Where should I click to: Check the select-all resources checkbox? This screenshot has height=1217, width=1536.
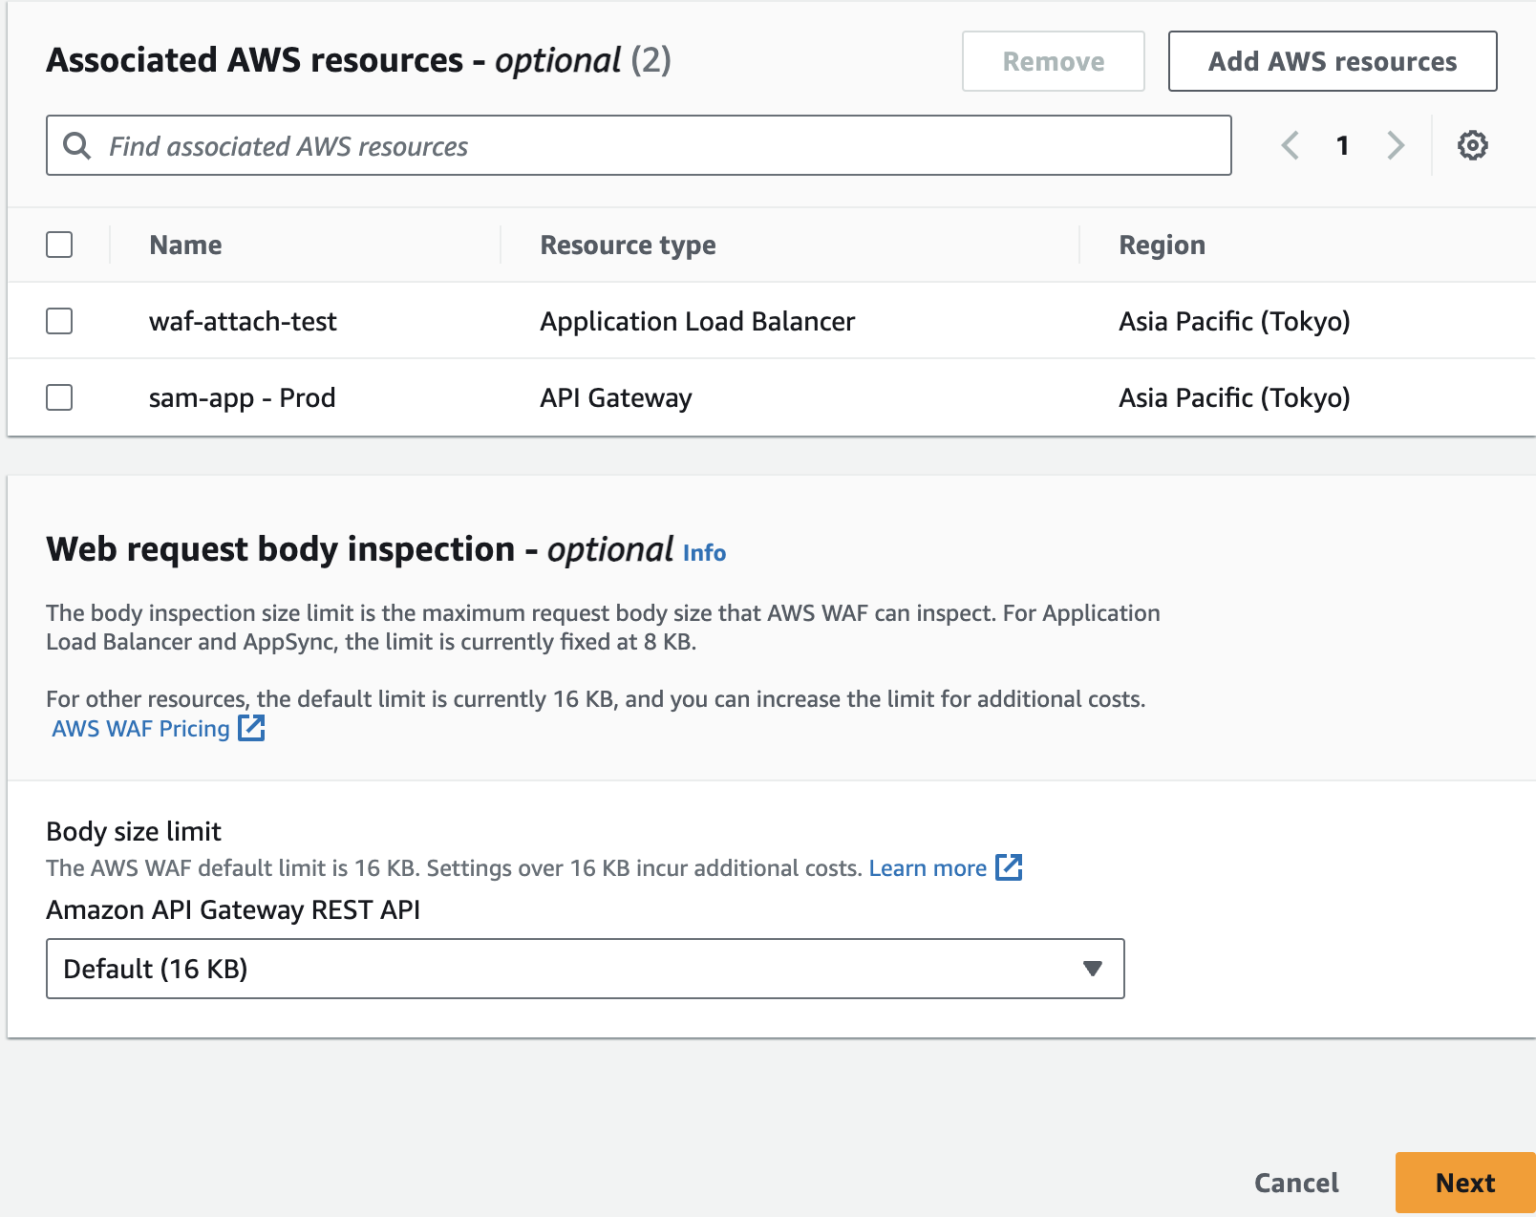pyautogui.click(x=59, y=244)
